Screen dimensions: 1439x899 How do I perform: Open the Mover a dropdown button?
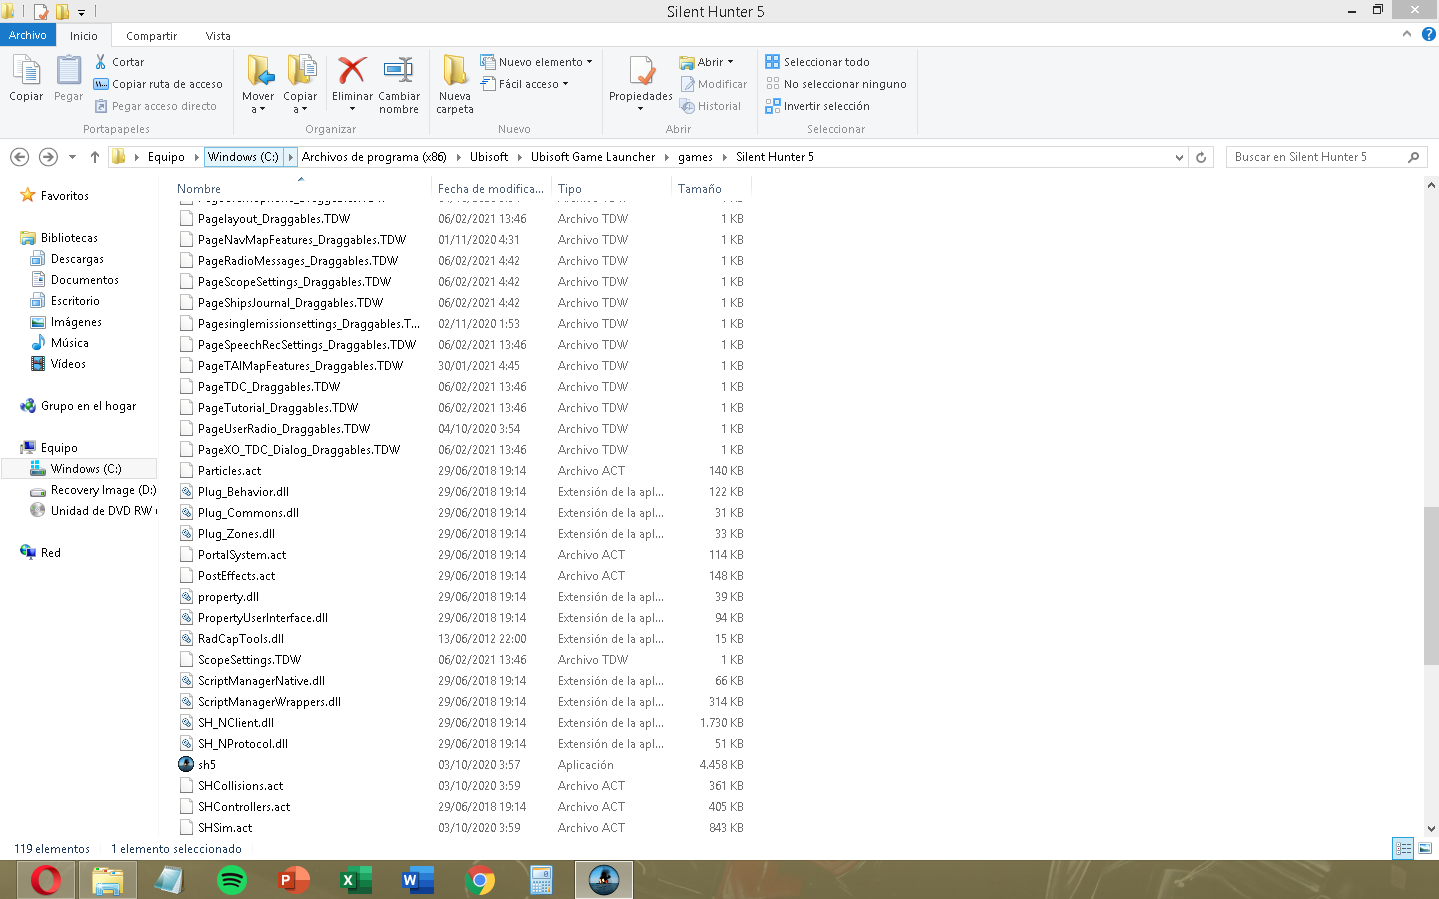[258, 85]
